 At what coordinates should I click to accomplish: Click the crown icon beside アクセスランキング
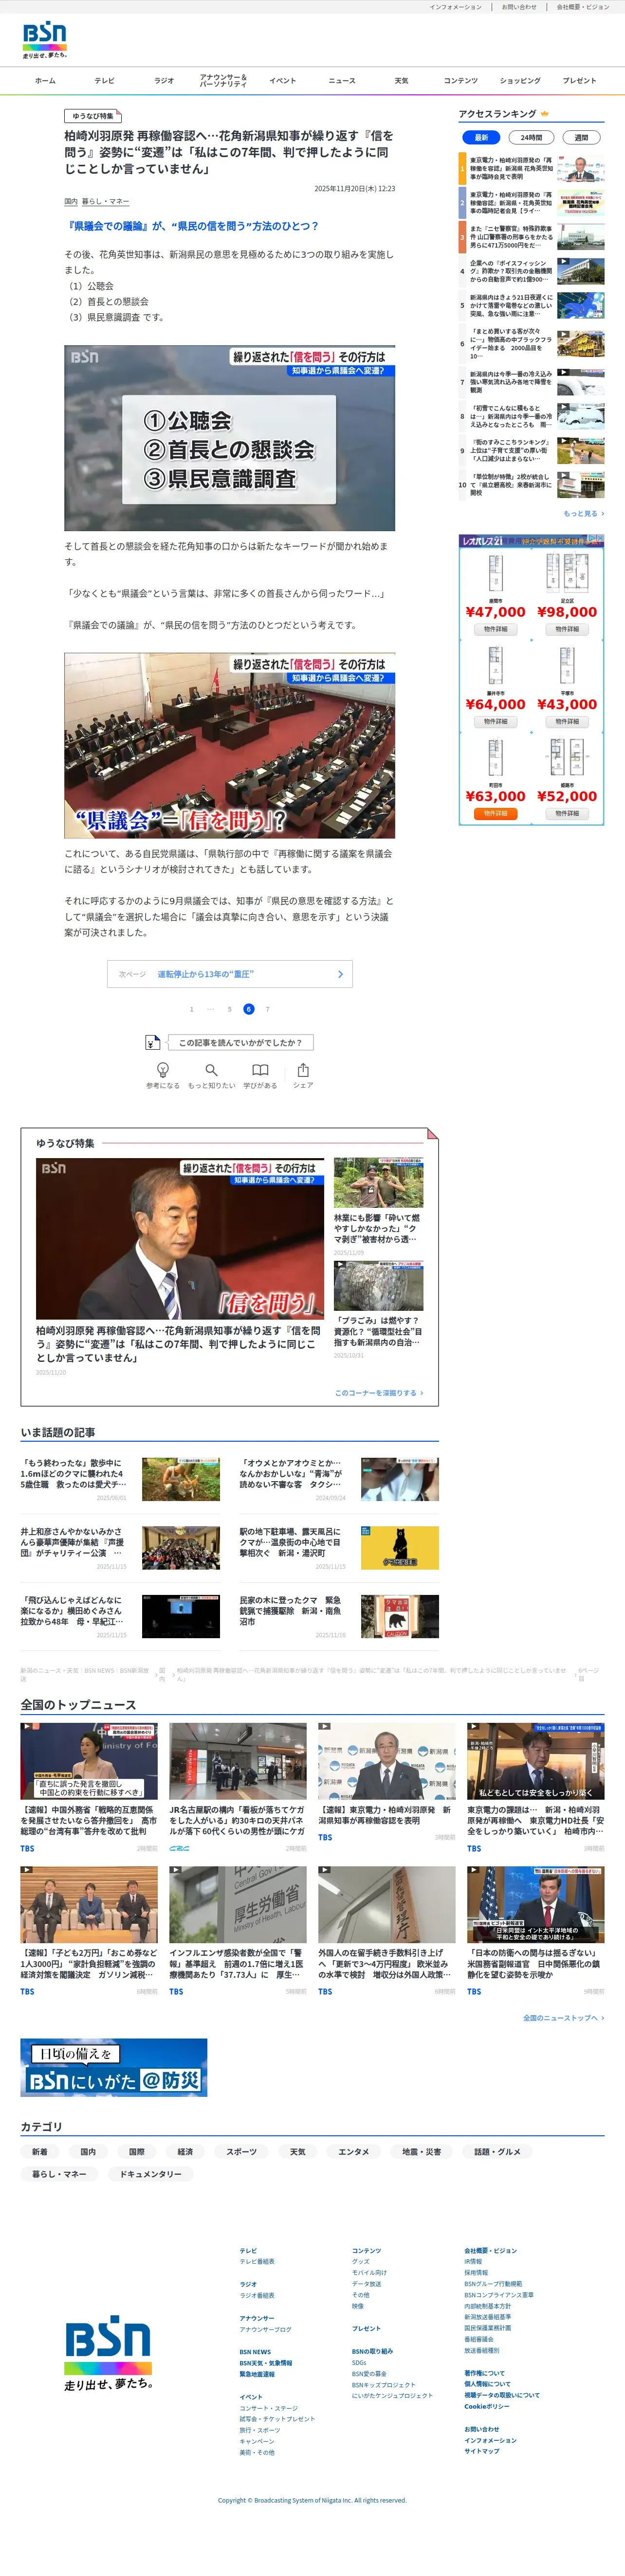coord(545,114)
